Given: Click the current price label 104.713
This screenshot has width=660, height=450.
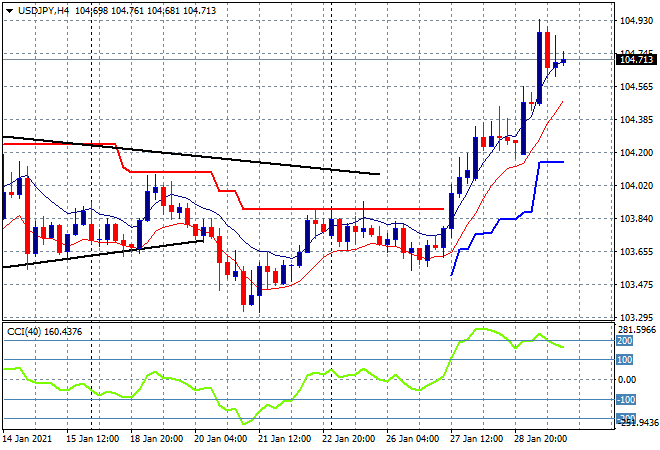Looking at the screenshot, I should point(637,60).
